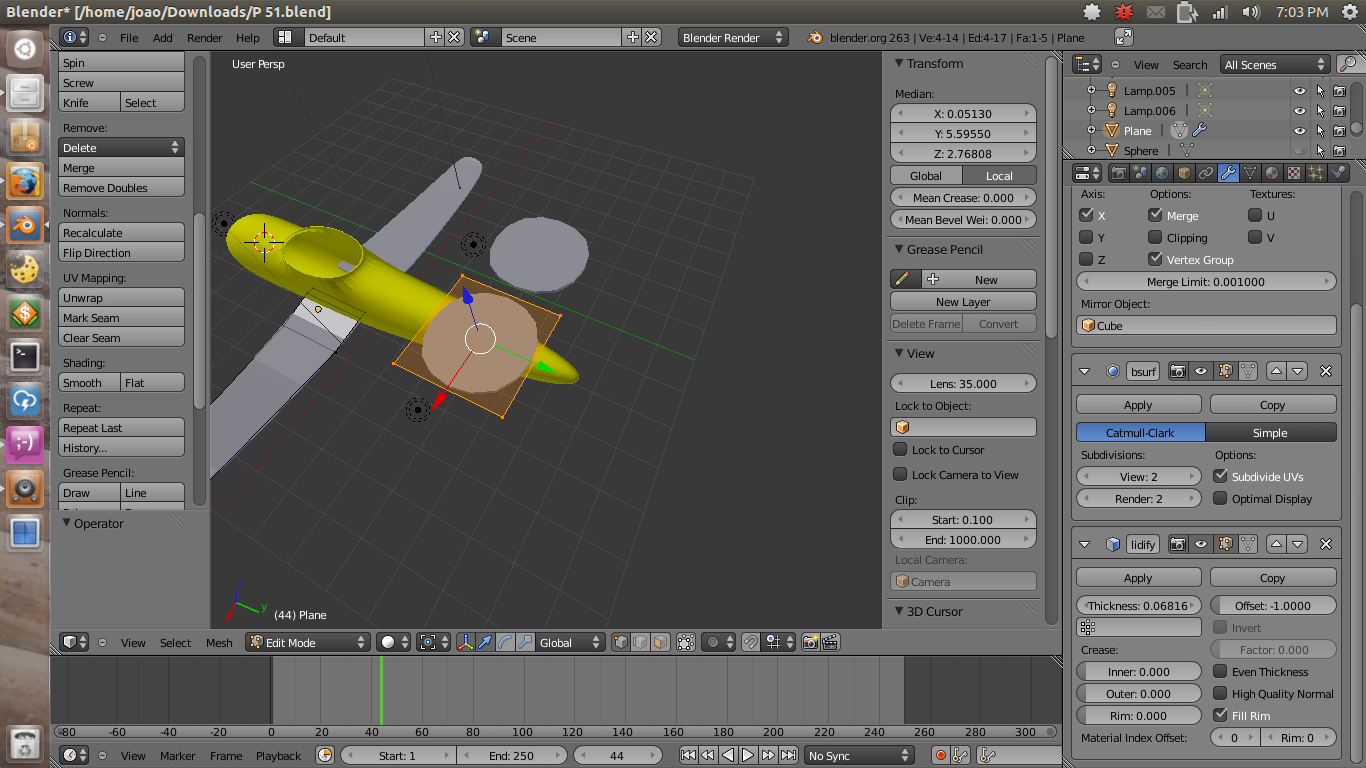Viewport: 1366px width, 768px height.
Task: Open the No Sync playback dropdown
Action: pos(860,755)
